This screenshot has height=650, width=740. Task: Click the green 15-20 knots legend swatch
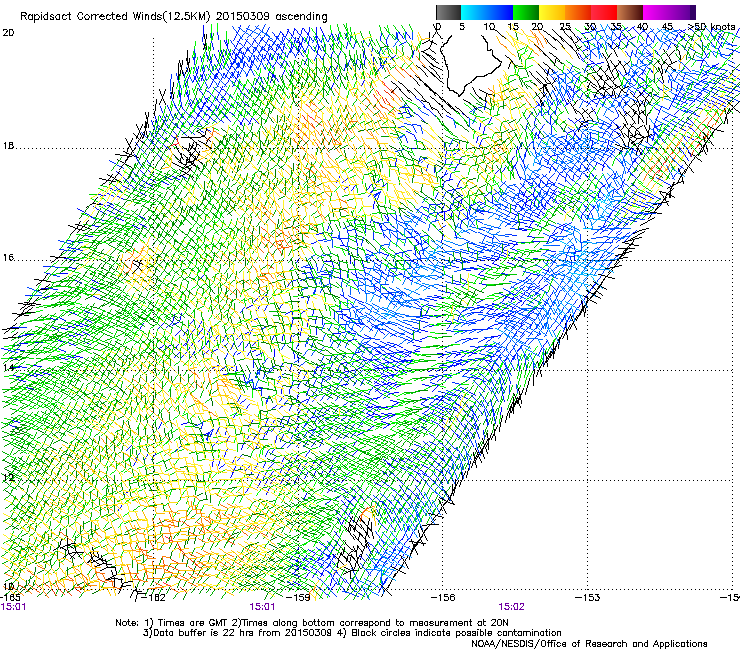click(x=526, y=12)
